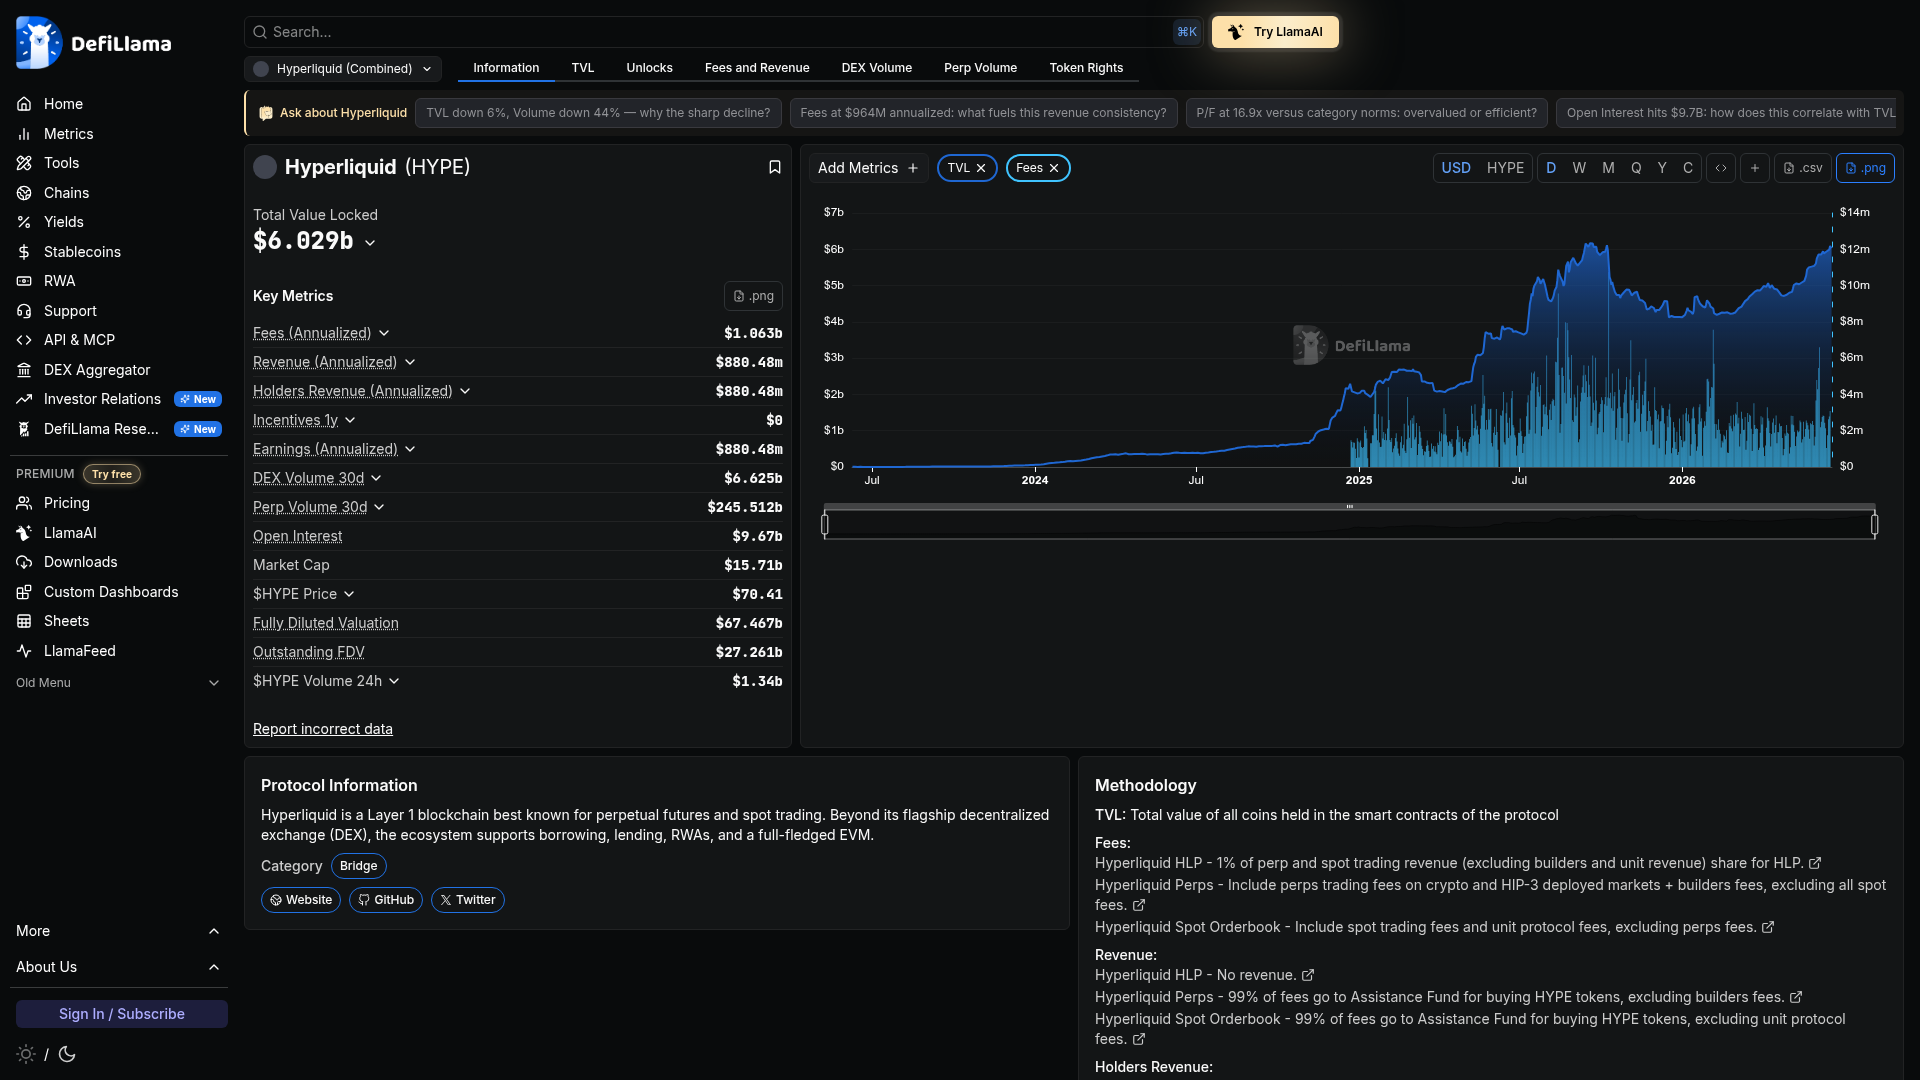Switch to light mode sun icon

coord(26,1054)
